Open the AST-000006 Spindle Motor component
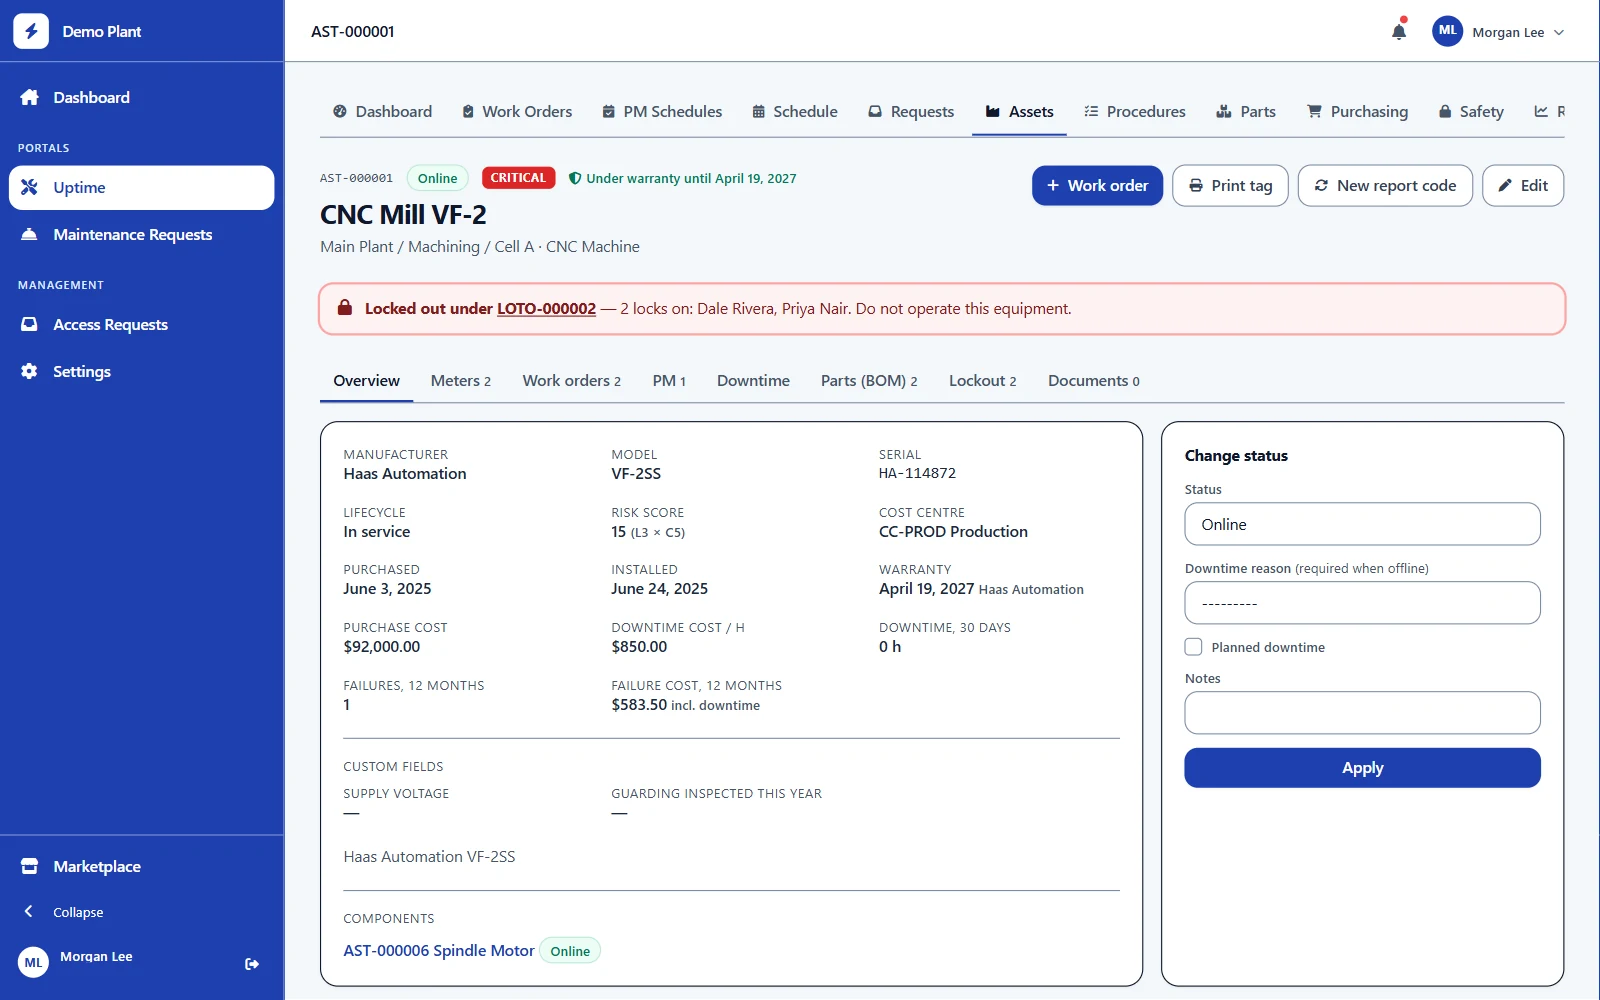The width and height of the screenshot is (1600, 1000). (x=439, y=951)
